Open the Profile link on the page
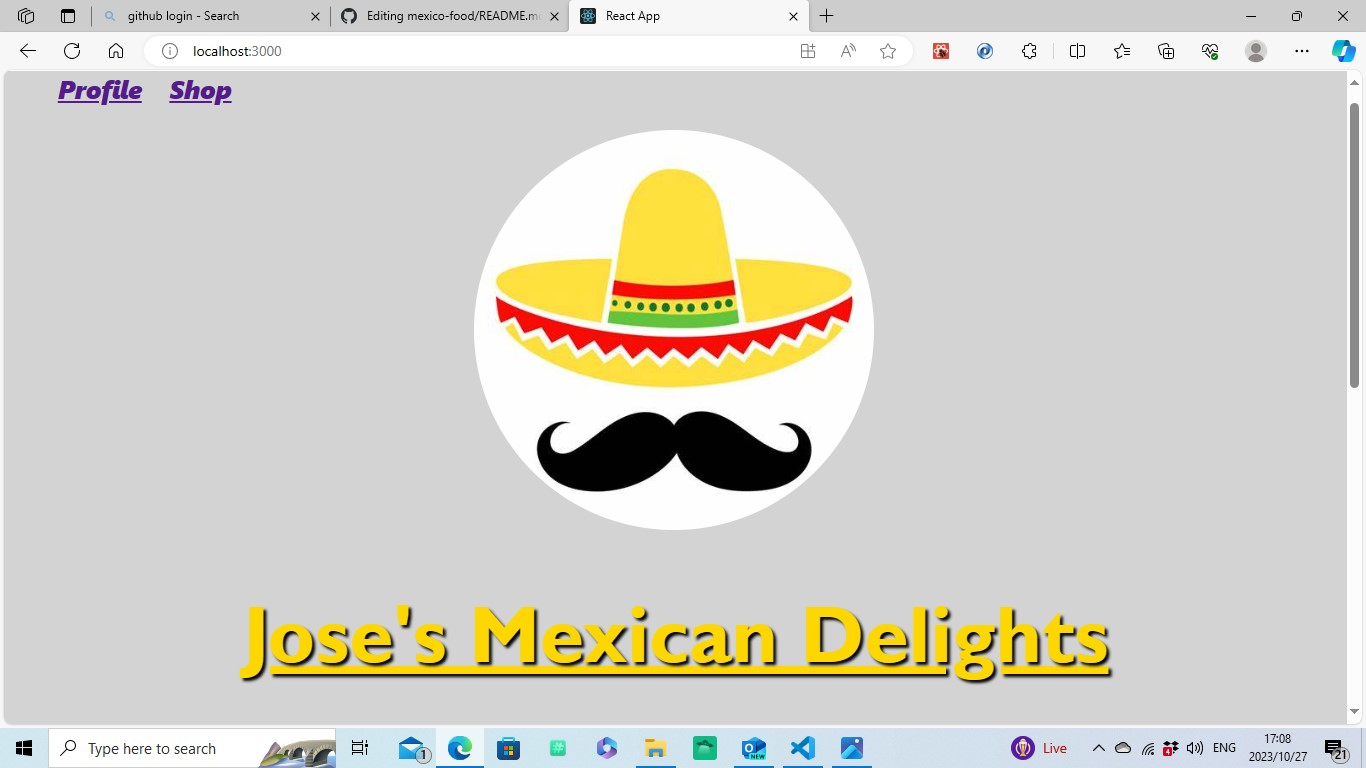Image resolution: width=1366 pixels, height=768 pixels. 99,90
